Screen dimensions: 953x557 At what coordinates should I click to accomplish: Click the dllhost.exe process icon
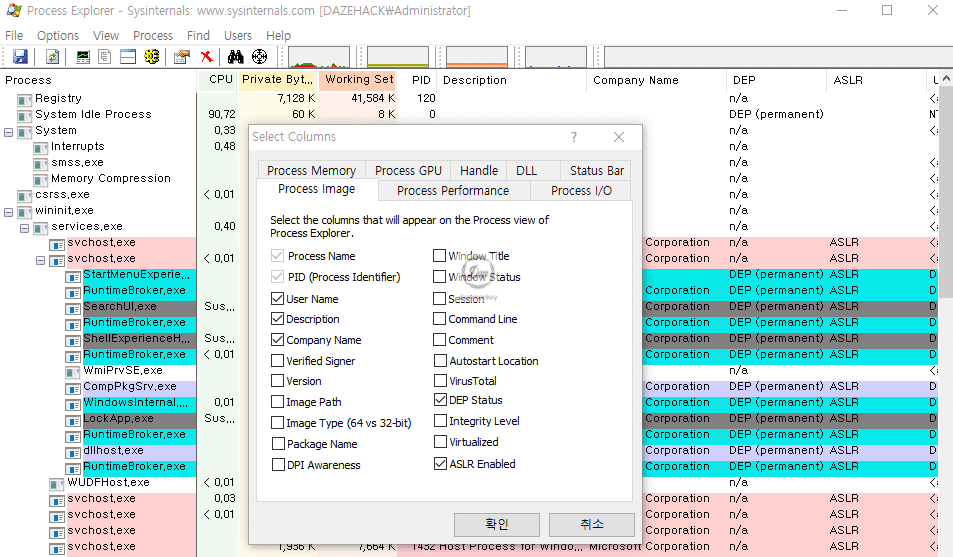(x=73, y=452)
